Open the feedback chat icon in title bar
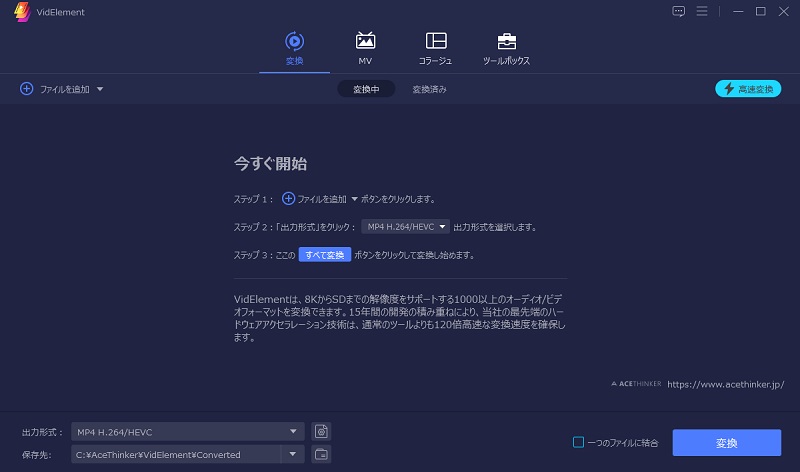Image resolution: width=800 pixels, height=472 pixels. point(678,11)
